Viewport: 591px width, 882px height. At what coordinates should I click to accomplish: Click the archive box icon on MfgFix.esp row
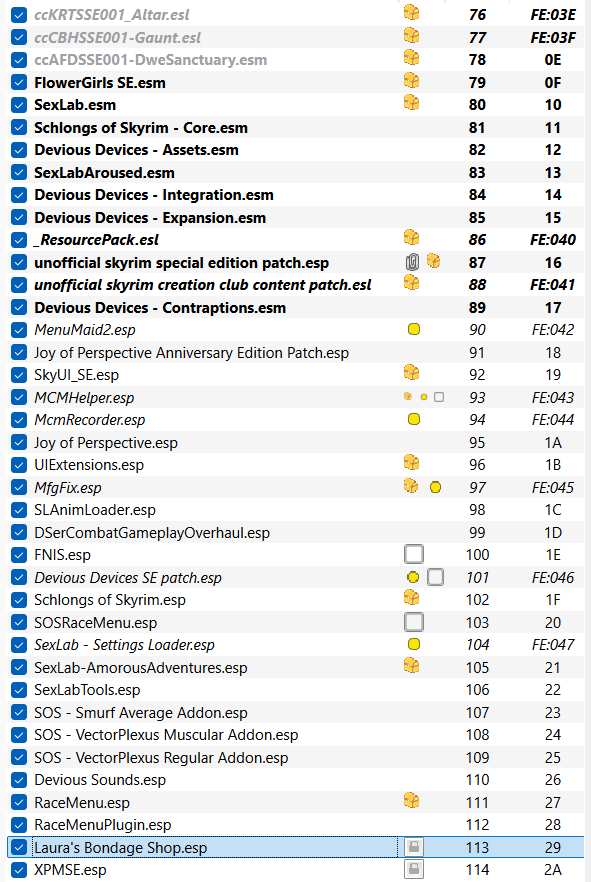coord(412,486)
